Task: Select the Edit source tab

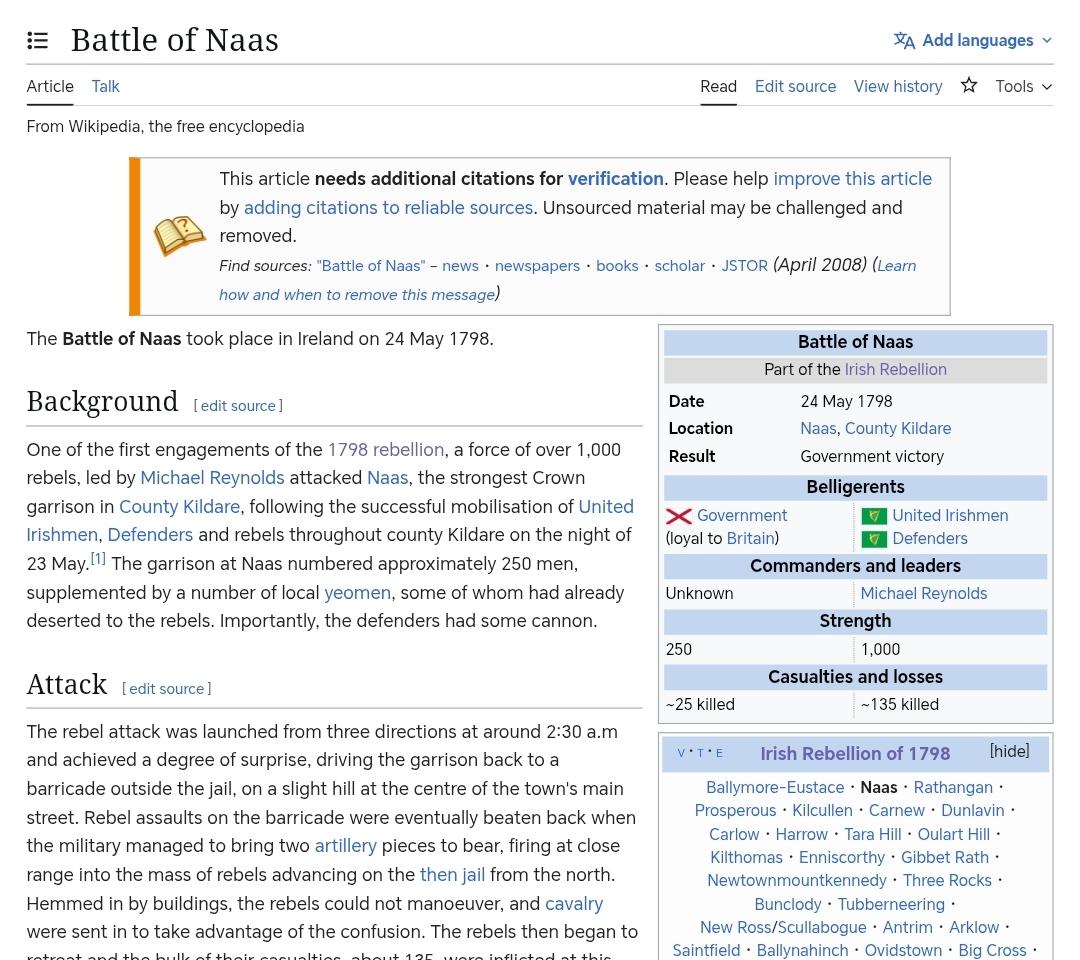Action: click(x=794, y=87)
